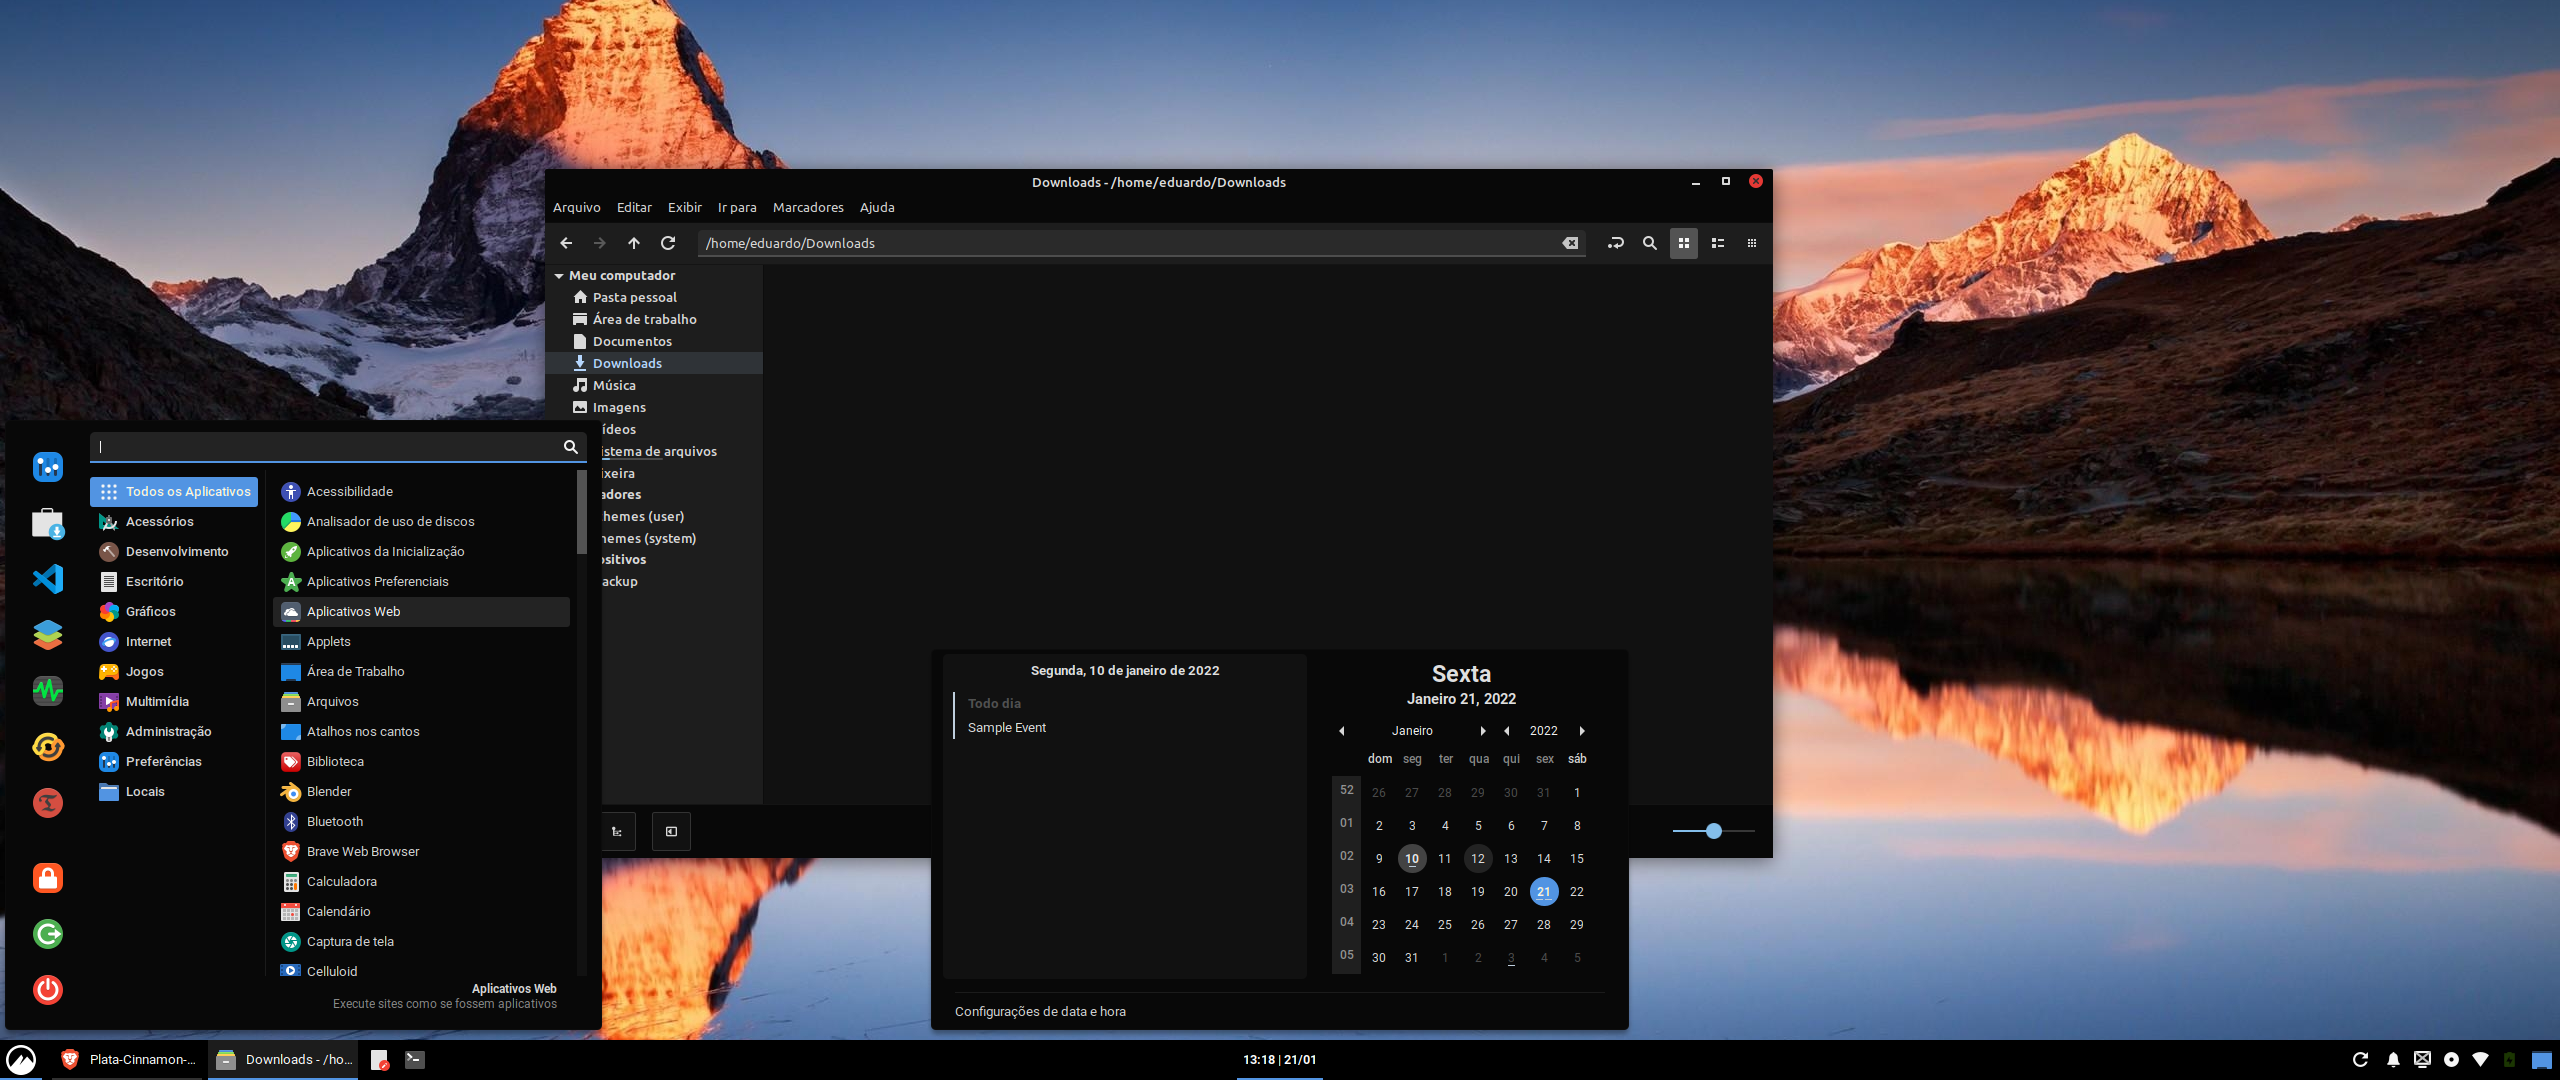The width and height of the screenshot is (2560, 1080).
Task: Toggle the sidebar visibility button
Action: pyautogui.click(x=671, y=831)
